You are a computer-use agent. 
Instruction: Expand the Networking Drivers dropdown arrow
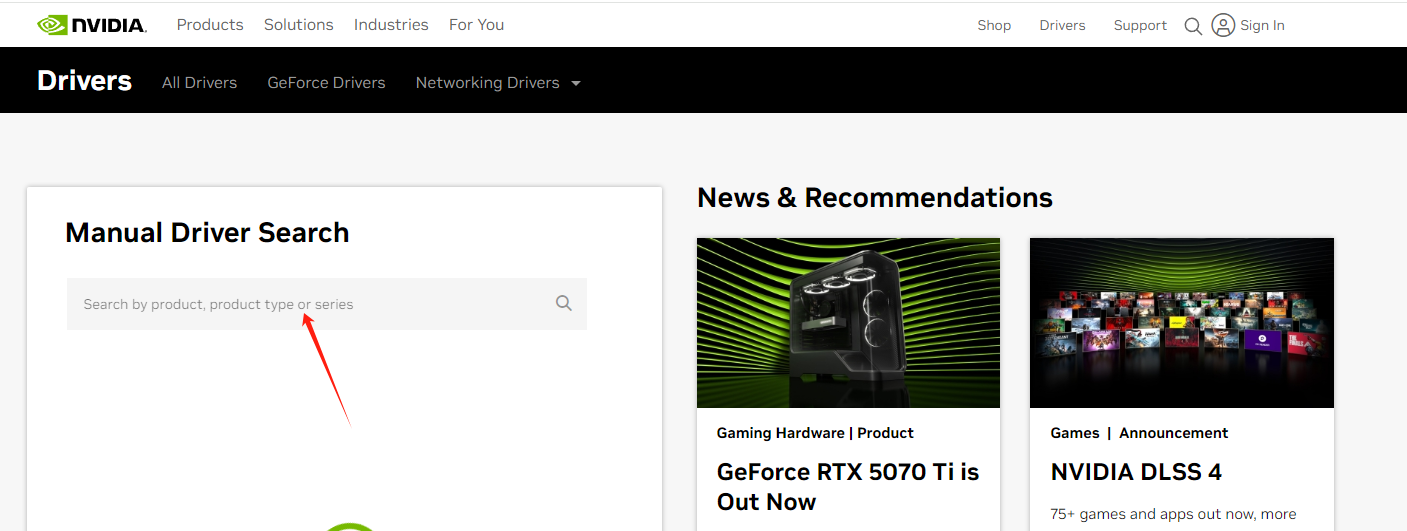[576, 83]
